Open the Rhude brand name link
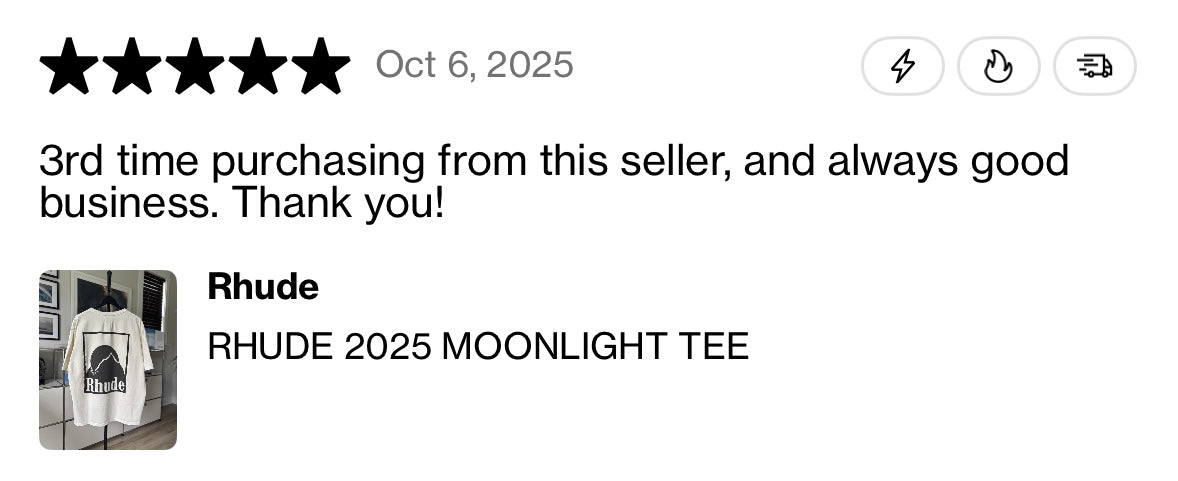This screenshot has height=481, width=1178. pos(263,287)
